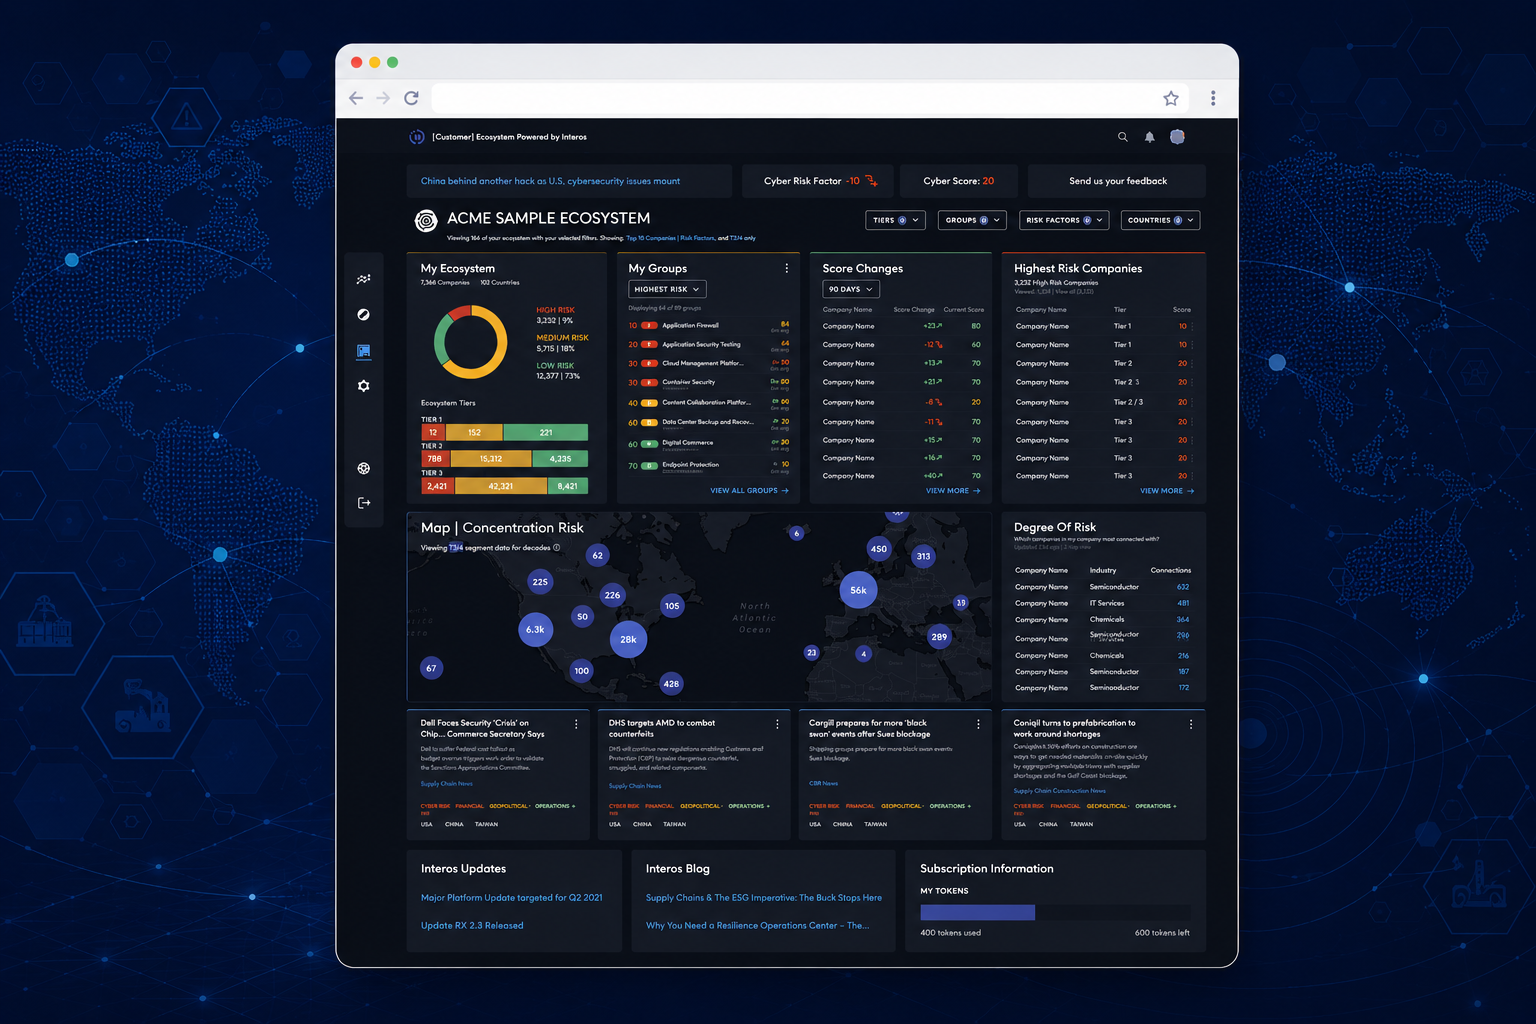Click the Interos logo in the header
This screenshot has height=1024, width=1536.
coord(417,137)
